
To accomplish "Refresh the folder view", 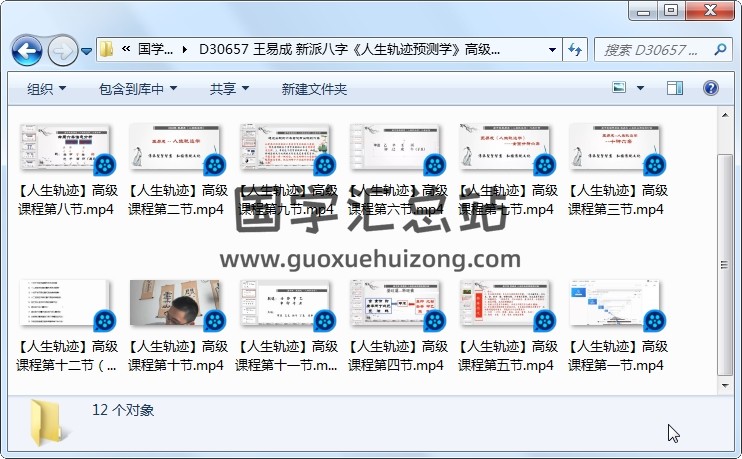I will [x=575, y=50].
